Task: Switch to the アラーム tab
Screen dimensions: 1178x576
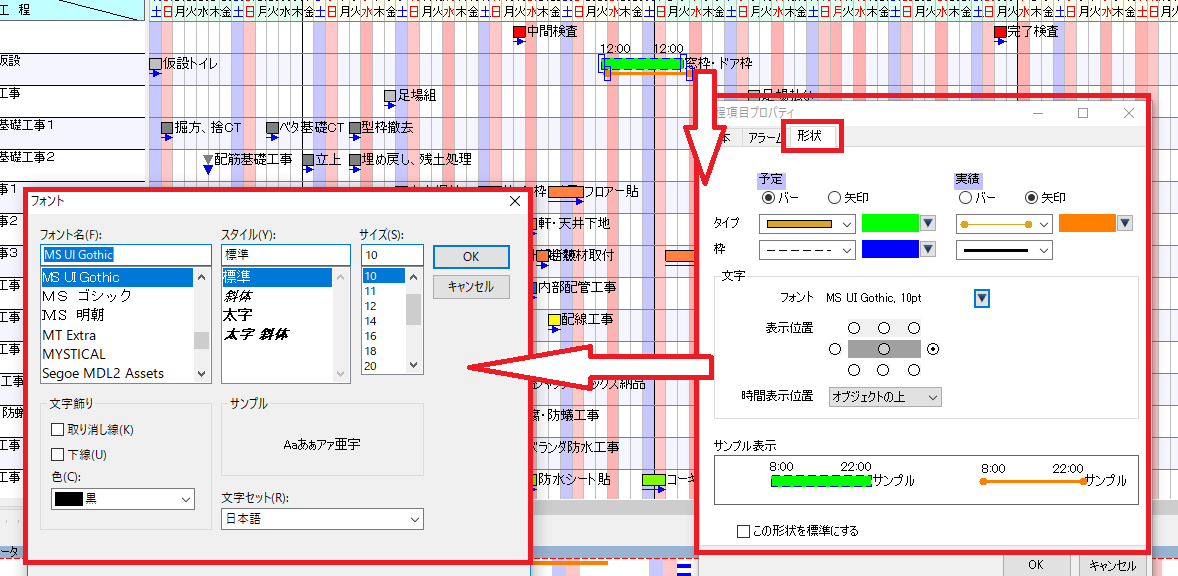Action: (765, 136)
